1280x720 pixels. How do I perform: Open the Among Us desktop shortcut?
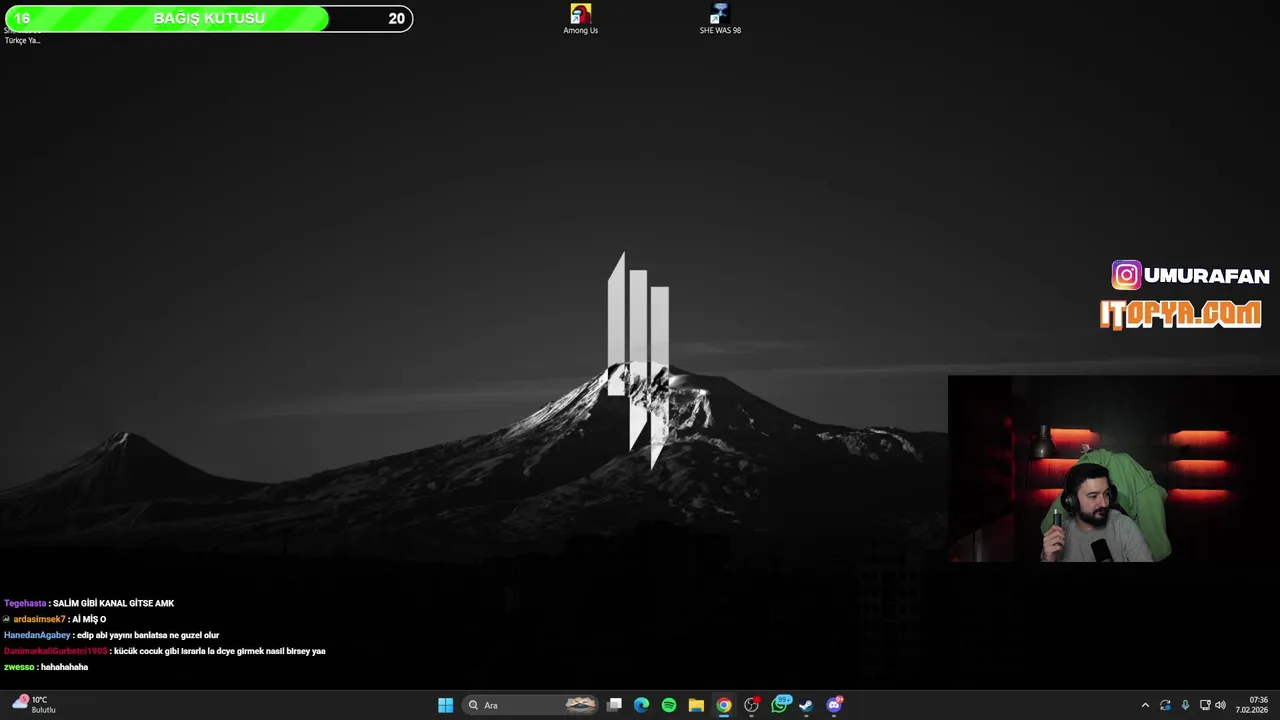pos(580,19)
